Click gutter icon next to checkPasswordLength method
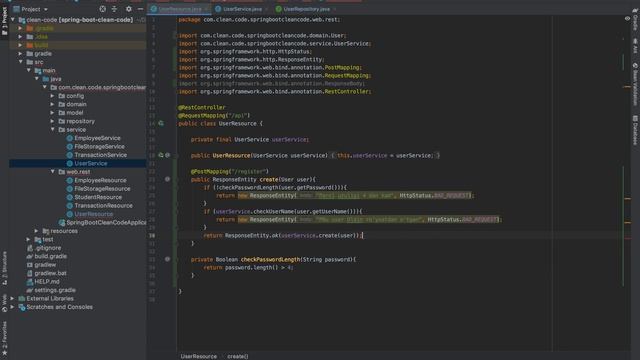This screenshot has width=640, height=360. [167, 259]
